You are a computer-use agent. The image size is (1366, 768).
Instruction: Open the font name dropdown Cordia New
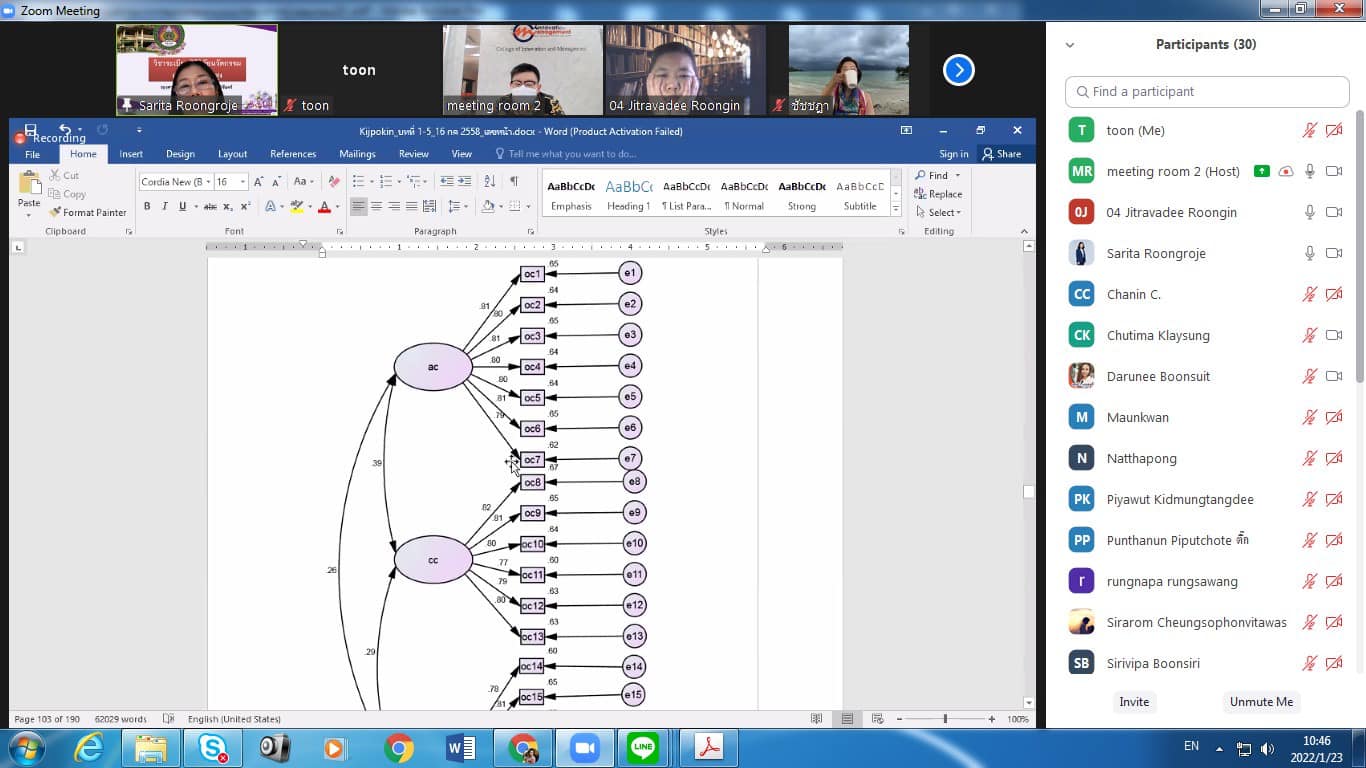coord(176,182)
